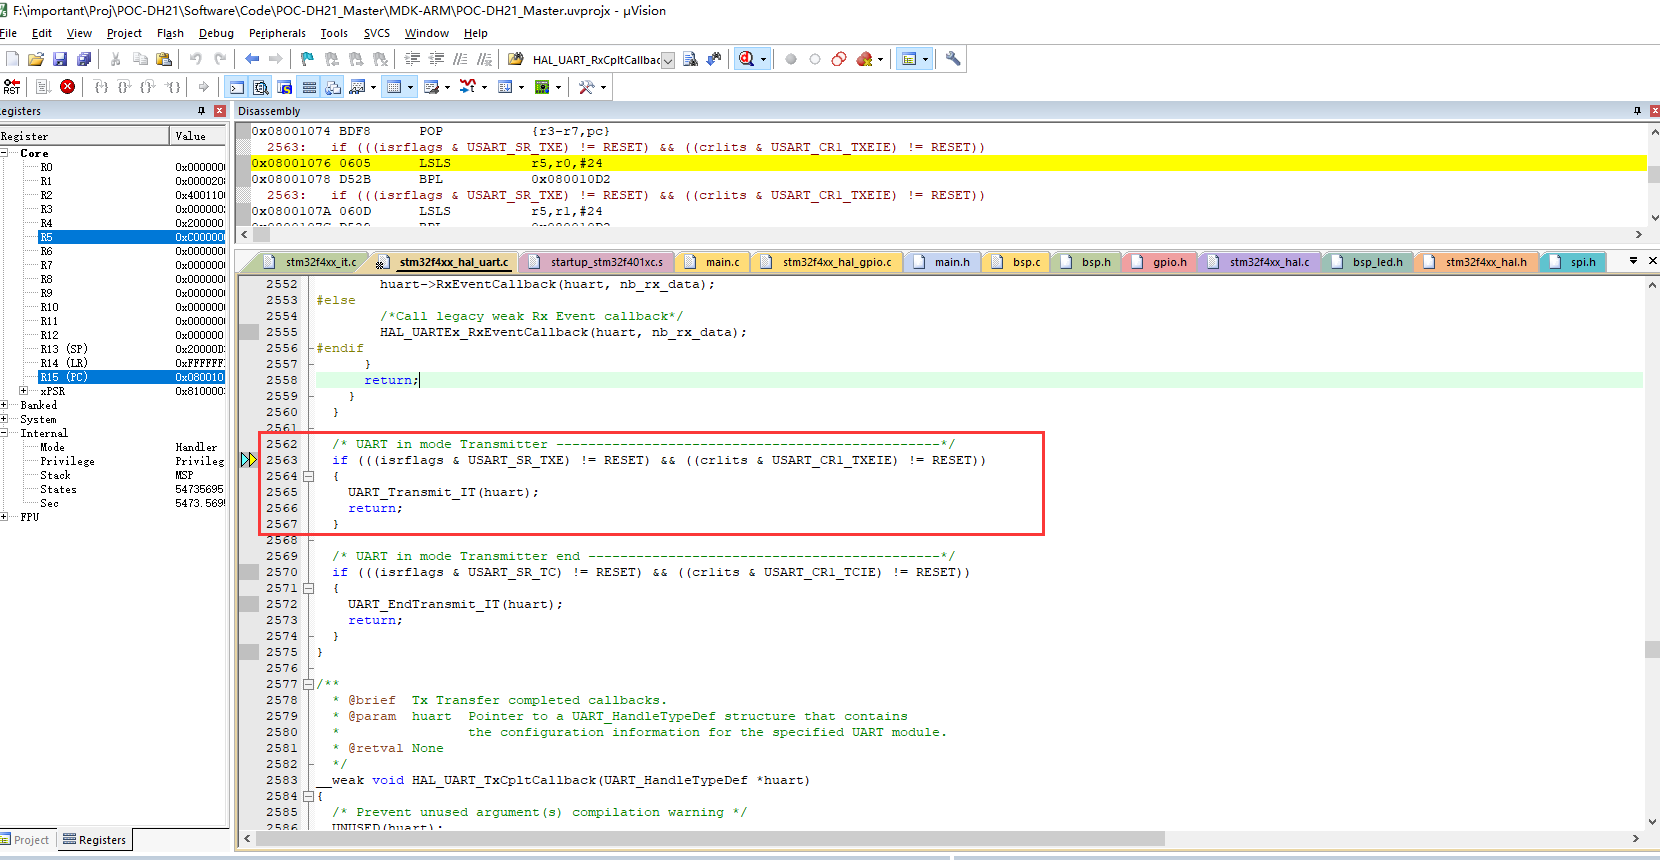
Task: Pin the Registers panel auto-hide
Action: click(201, 111)
